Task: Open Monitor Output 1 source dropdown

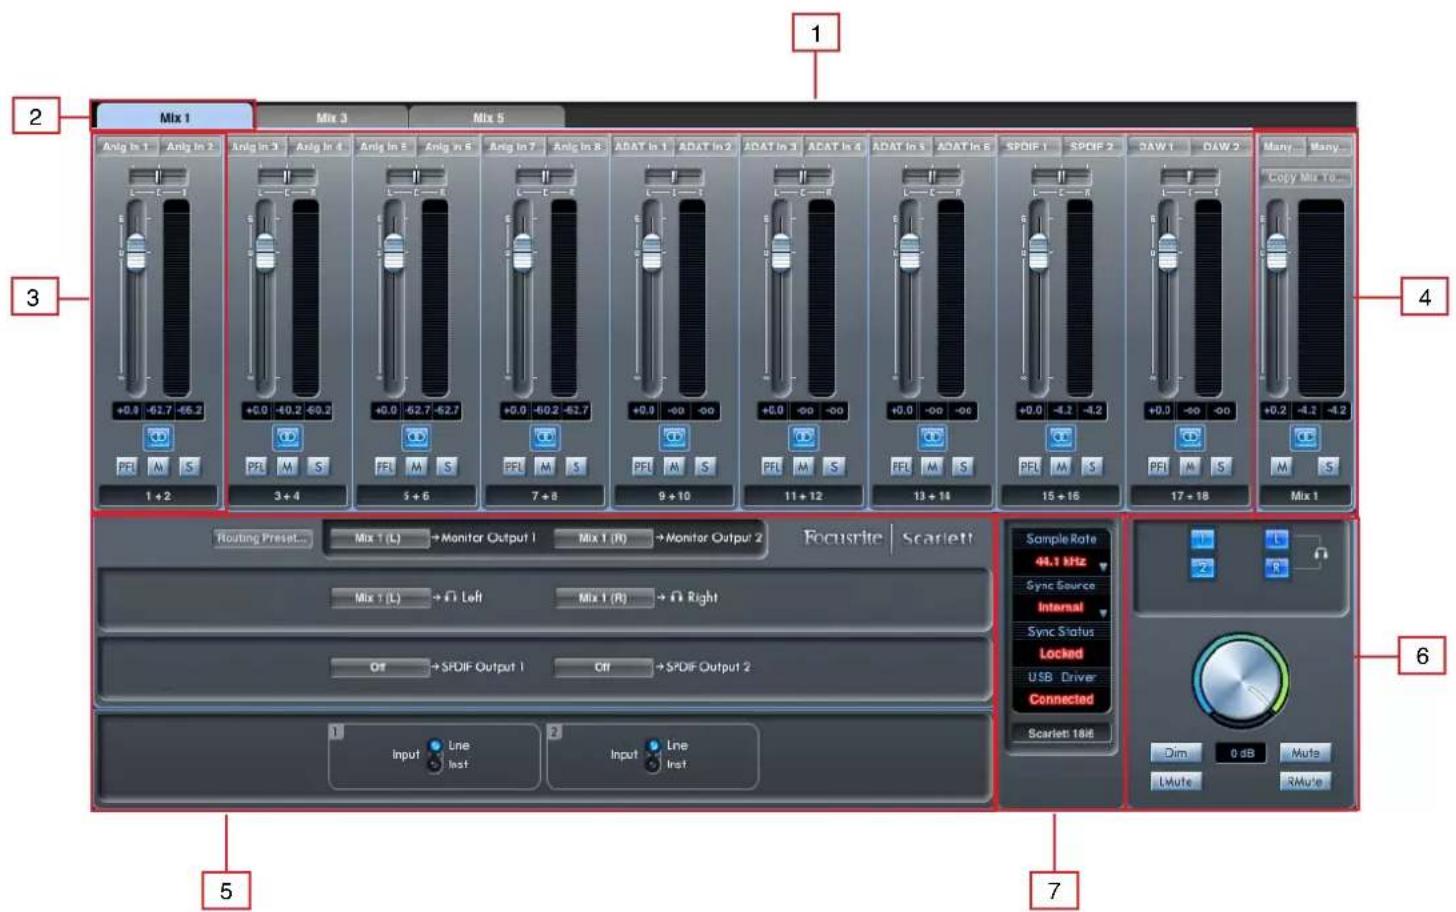Action: (x=379, y=538)
